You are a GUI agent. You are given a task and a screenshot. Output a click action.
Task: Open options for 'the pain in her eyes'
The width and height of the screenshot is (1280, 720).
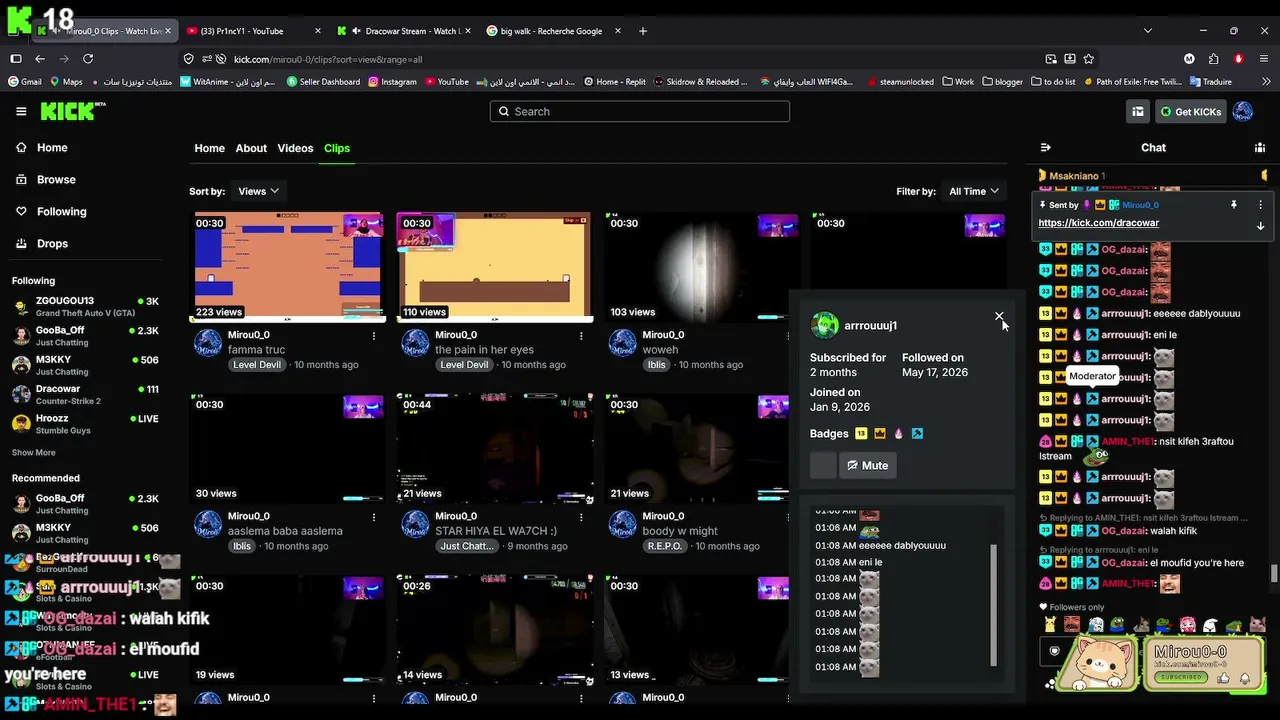click(581, 335)
